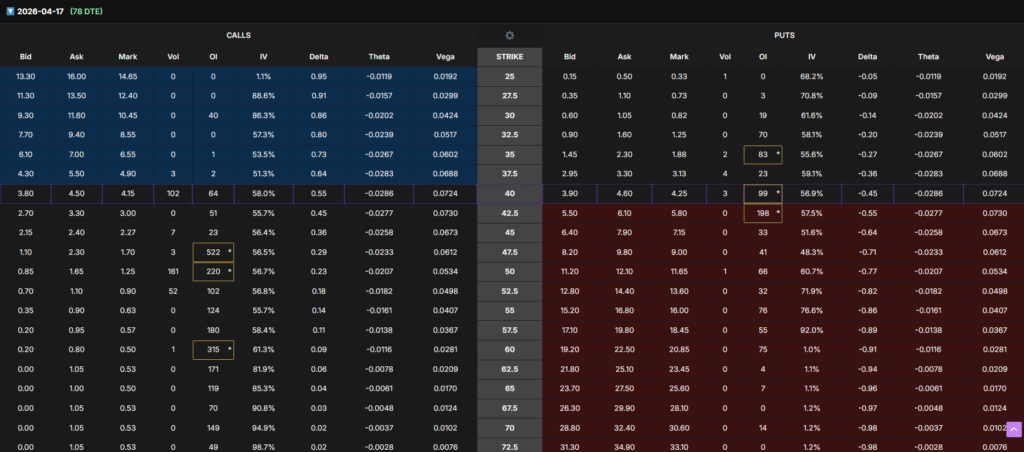Image resolution: width=1024 pixels, height=452 pixels.
Task: Sort by the STRIKE column header
Action: 510,57
